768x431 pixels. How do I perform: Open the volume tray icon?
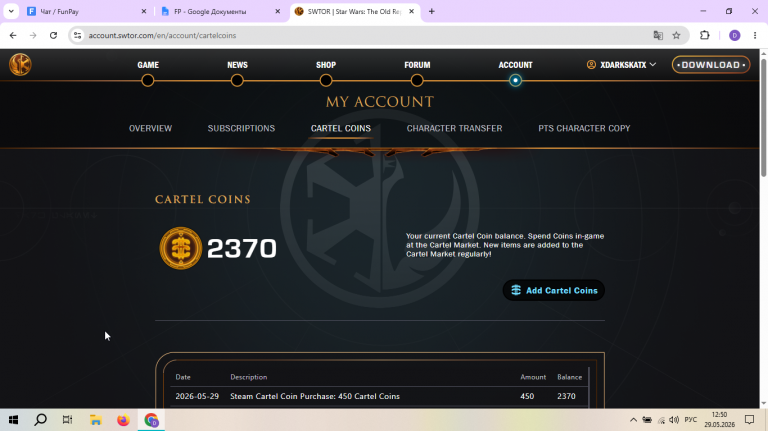tap(674, 420)
